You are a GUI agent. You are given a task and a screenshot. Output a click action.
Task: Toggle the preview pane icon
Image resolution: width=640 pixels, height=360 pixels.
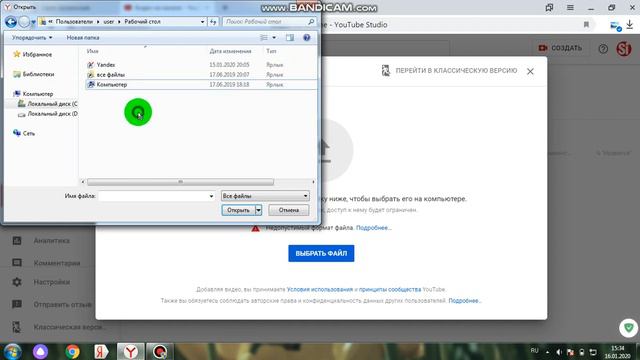[x=290, y=38]
